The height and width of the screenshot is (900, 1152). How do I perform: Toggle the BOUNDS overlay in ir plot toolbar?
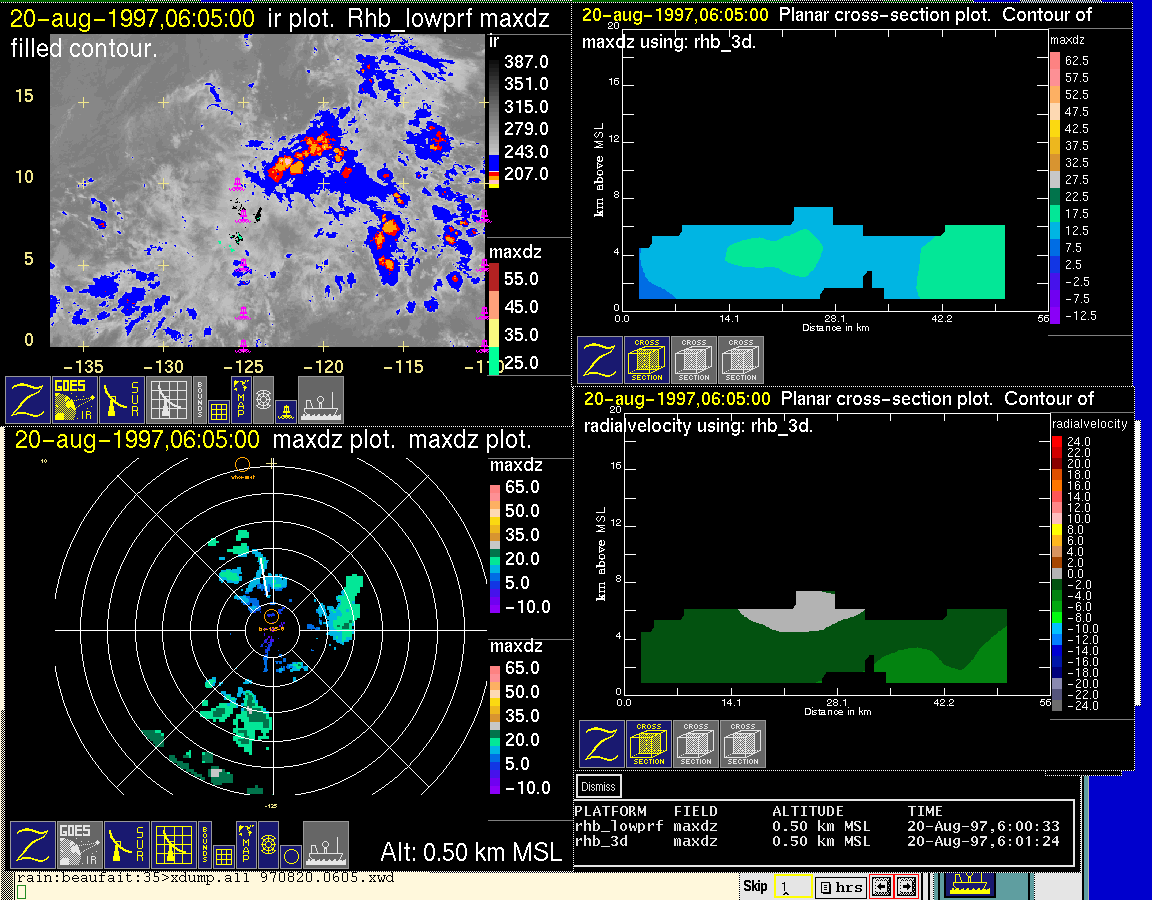(200, 399)
